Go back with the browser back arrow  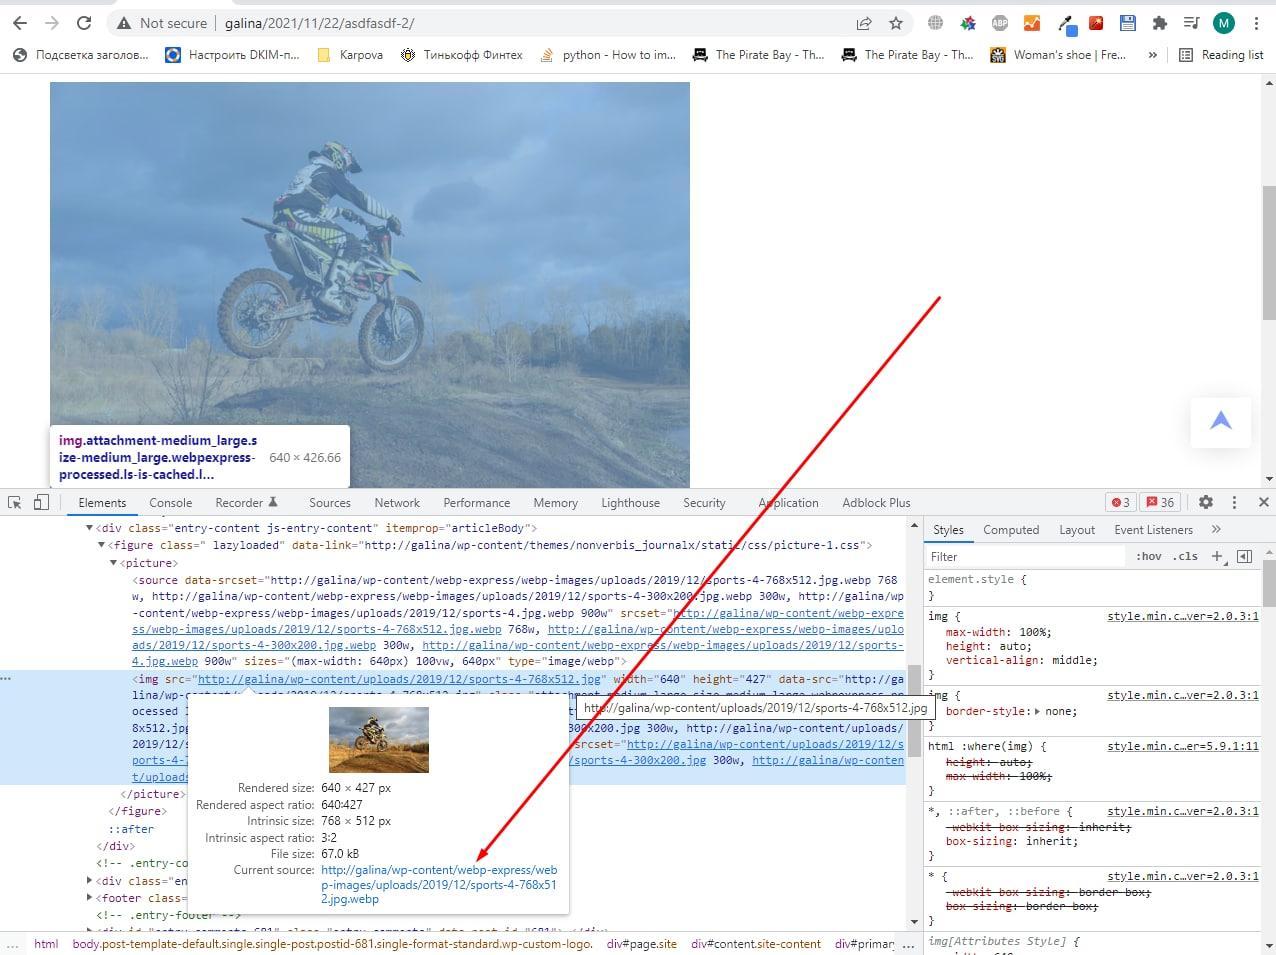pos(20,23)
